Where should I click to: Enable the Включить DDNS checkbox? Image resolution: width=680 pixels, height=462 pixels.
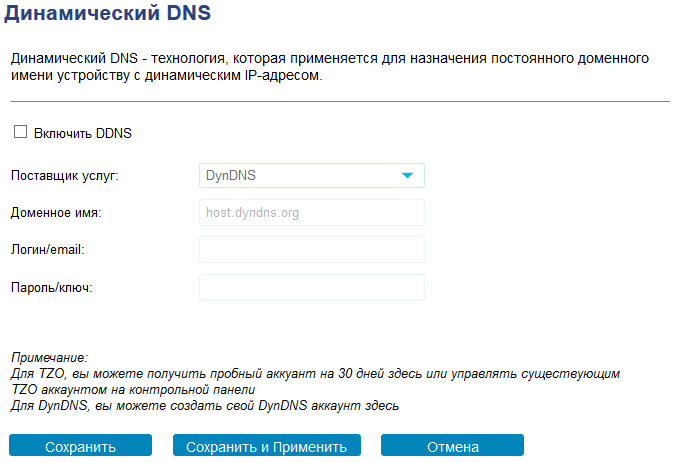[x=20, y=132]
